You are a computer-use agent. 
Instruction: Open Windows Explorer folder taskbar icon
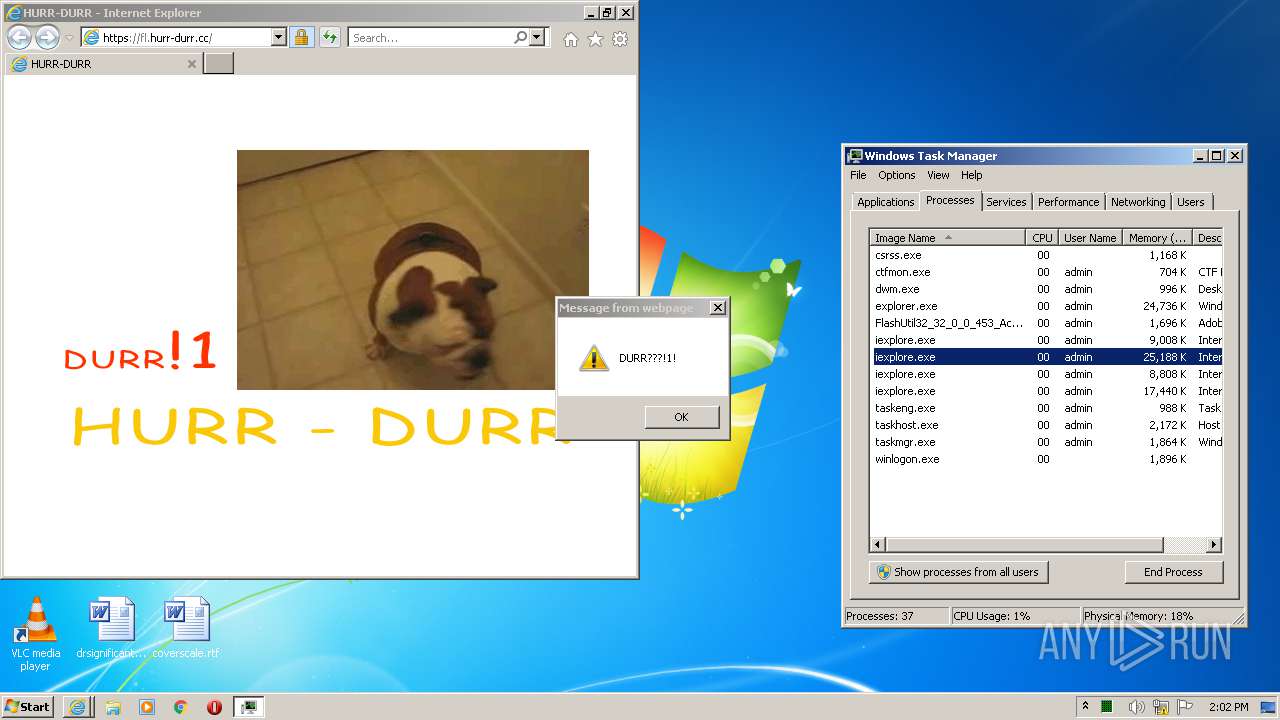click(113, 707)
